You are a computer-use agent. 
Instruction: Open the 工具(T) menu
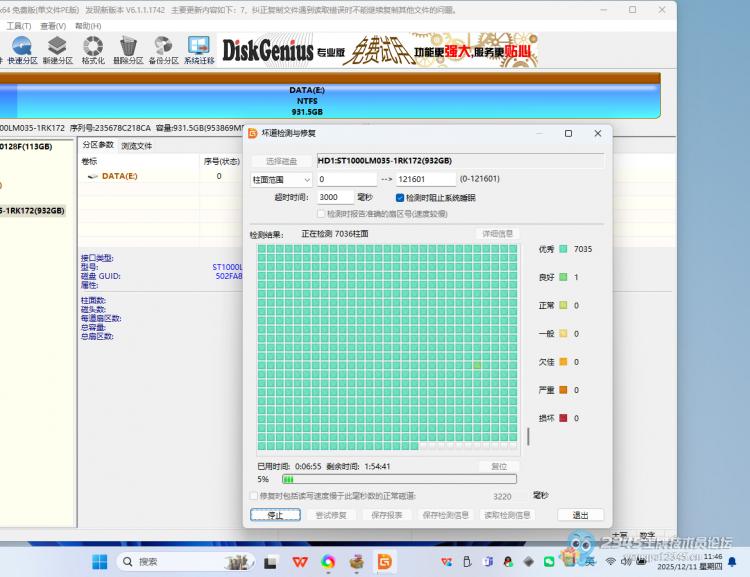coord(20,26)
